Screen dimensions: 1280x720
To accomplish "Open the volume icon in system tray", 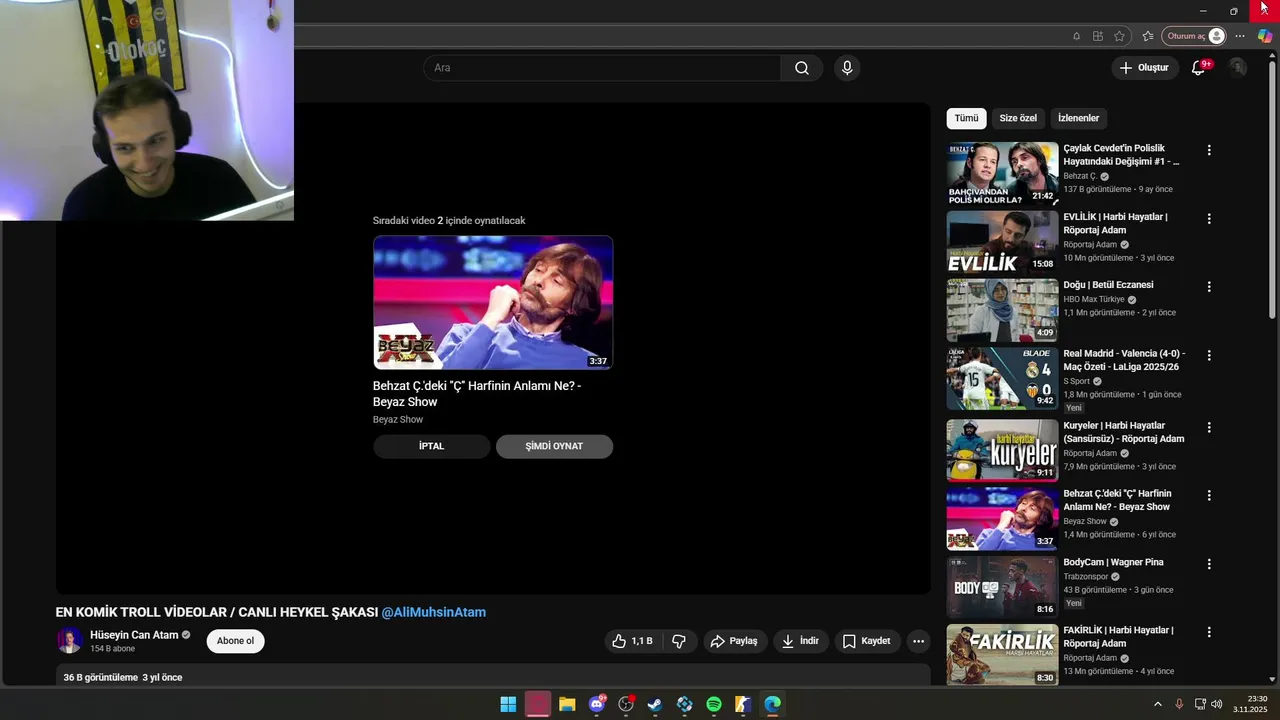I will tap(1217, 704).
